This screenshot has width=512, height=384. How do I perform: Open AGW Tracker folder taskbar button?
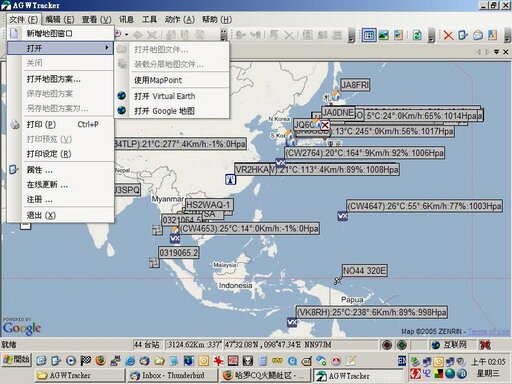click(x=80, y=375)
